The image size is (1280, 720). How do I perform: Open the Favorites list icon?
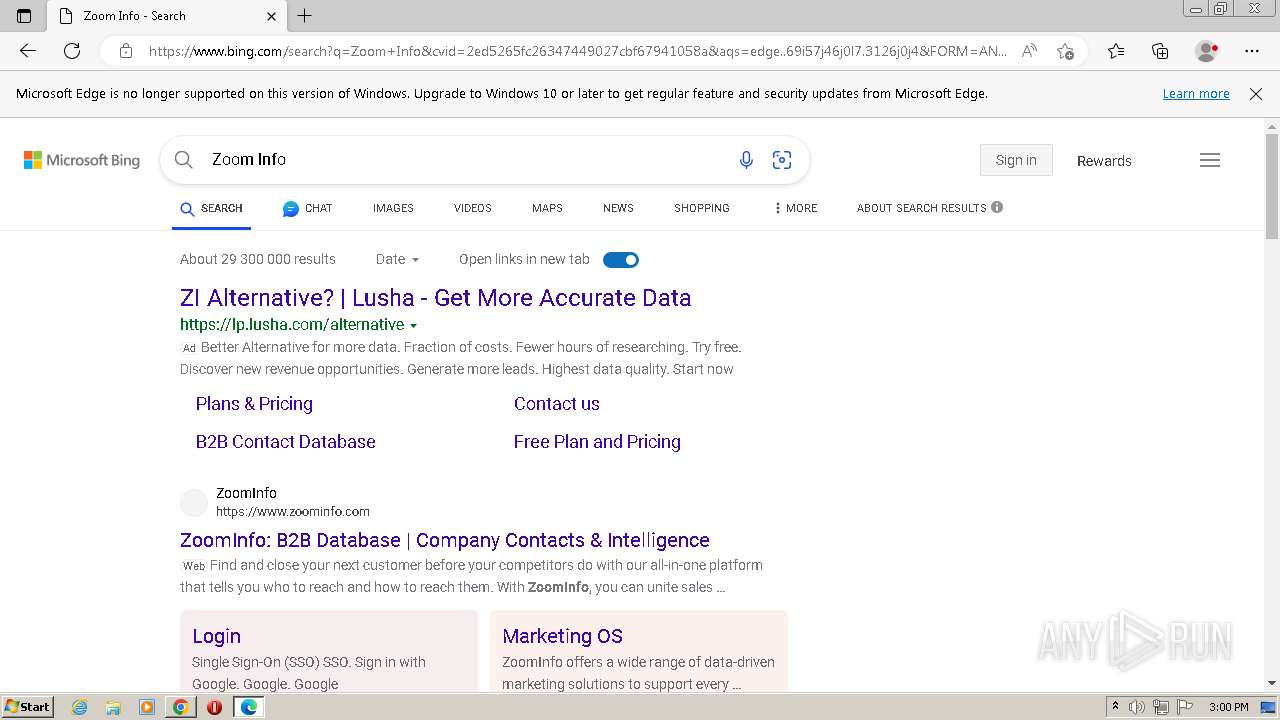click(1116, 51)
